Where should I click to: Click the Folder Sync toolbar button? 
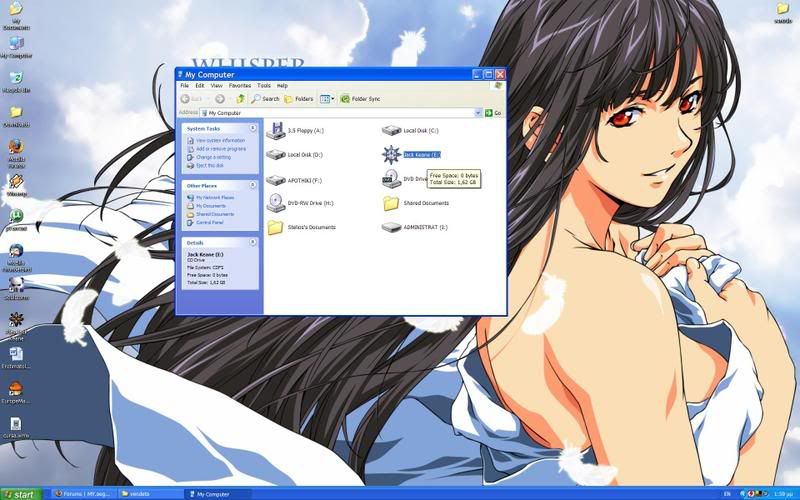360,99
